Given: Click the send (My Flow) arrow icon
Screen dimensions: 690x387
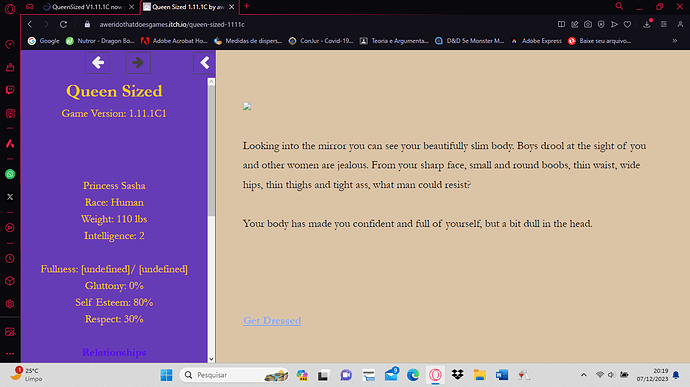Looking at the screenshot, I should (x=614, y=24).
